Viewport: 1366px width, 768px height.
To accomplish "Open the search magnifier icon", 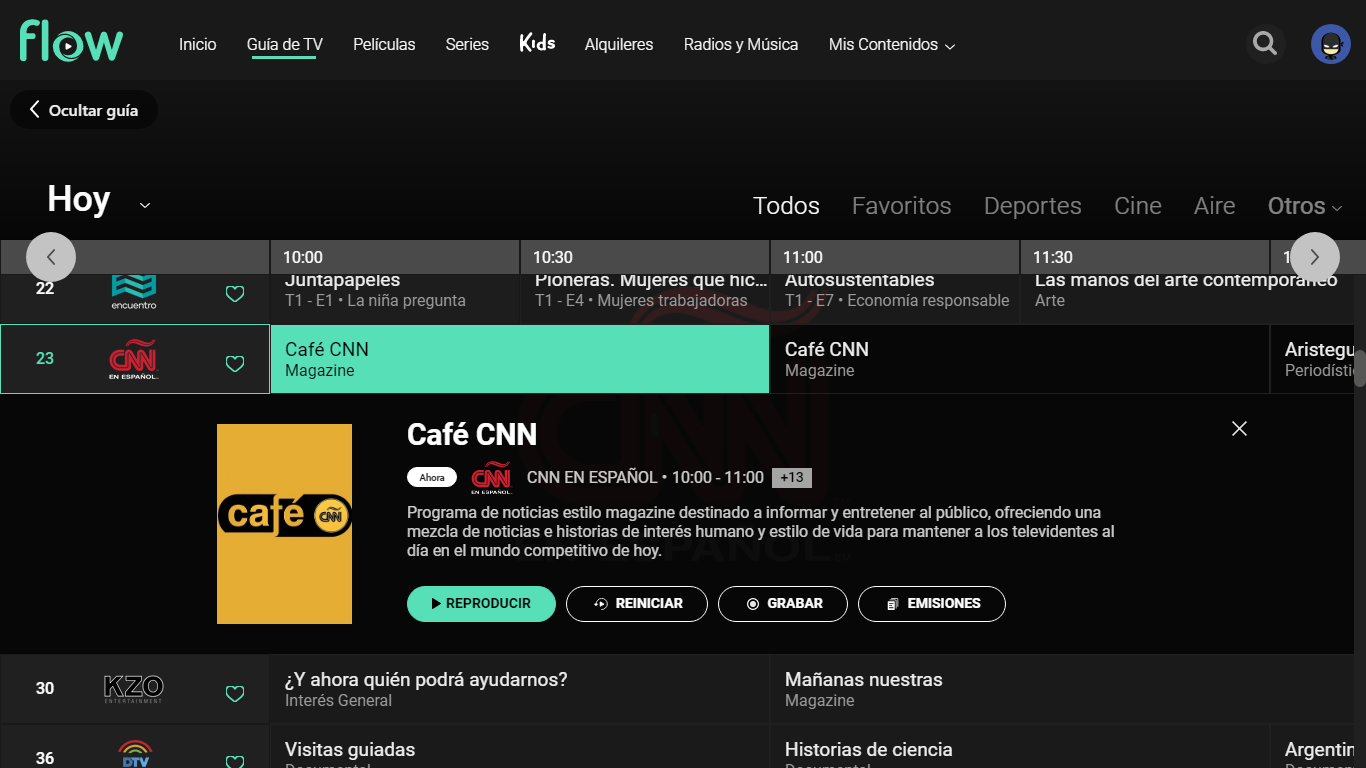I will [1266, 44].
